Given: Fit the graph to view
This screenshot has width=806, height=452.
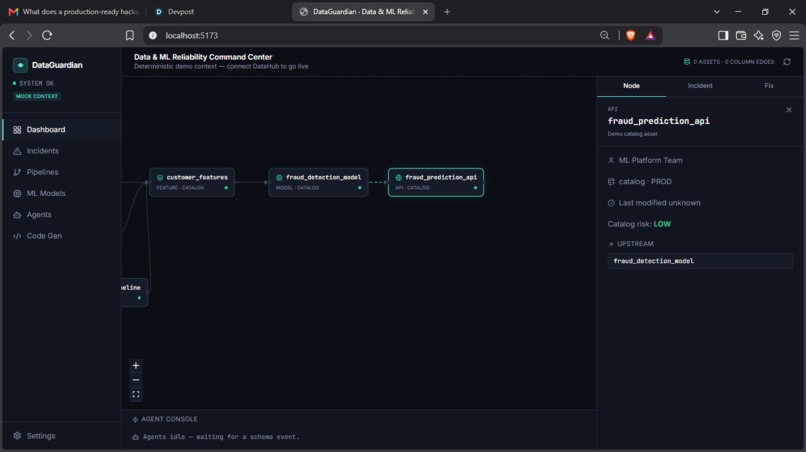Looking at the screenshot, I should (136, 394).
